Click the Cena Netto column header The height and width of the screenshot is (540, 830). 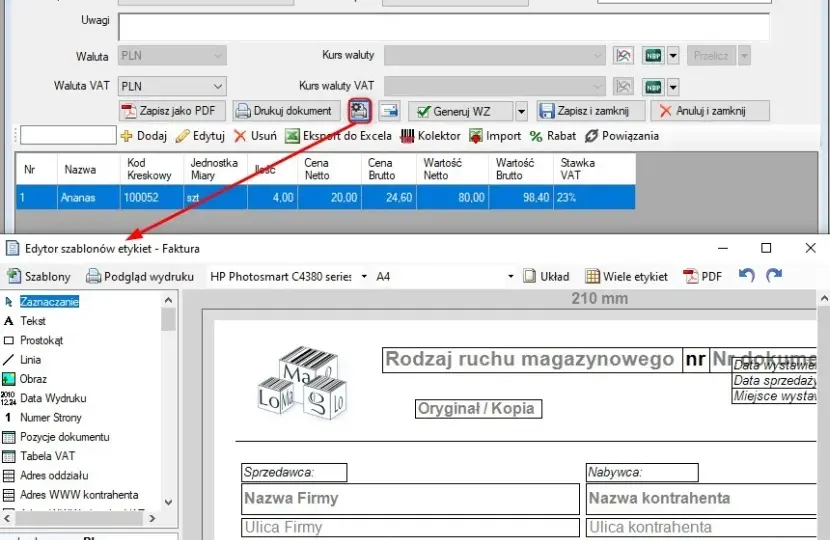tap(329, 169)
